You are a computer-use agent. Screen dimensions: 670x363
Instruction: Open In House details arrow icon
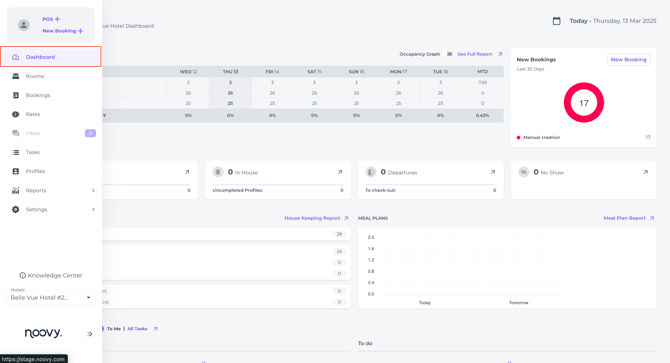340,172
